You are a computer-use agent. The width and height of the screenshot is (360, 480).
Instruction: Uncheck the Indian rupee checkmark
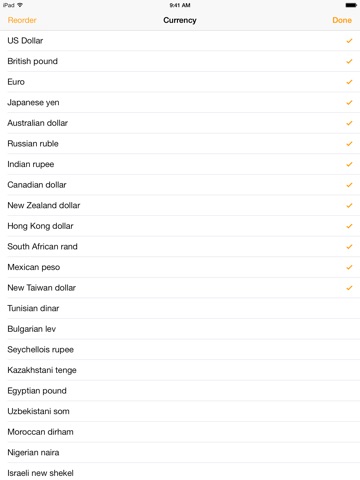tap(349, 164)
